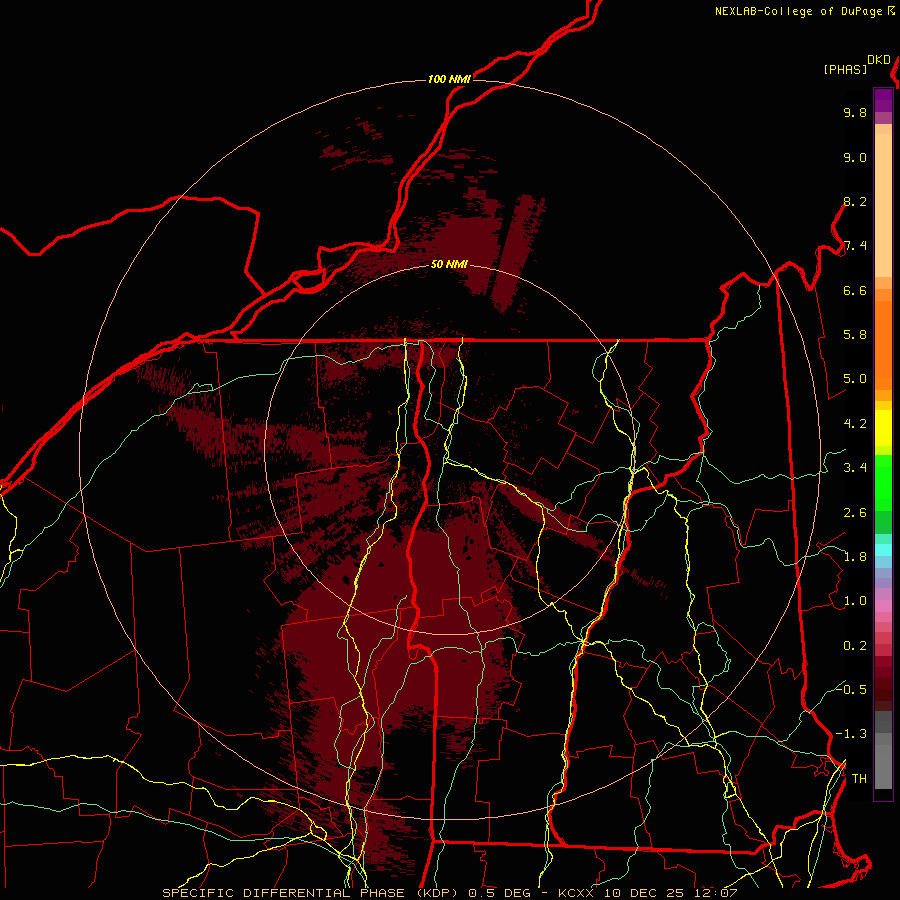The image size is (900, 900).
Task: Click the [PHAS] legend heading
Action: (x=845, y=69)
